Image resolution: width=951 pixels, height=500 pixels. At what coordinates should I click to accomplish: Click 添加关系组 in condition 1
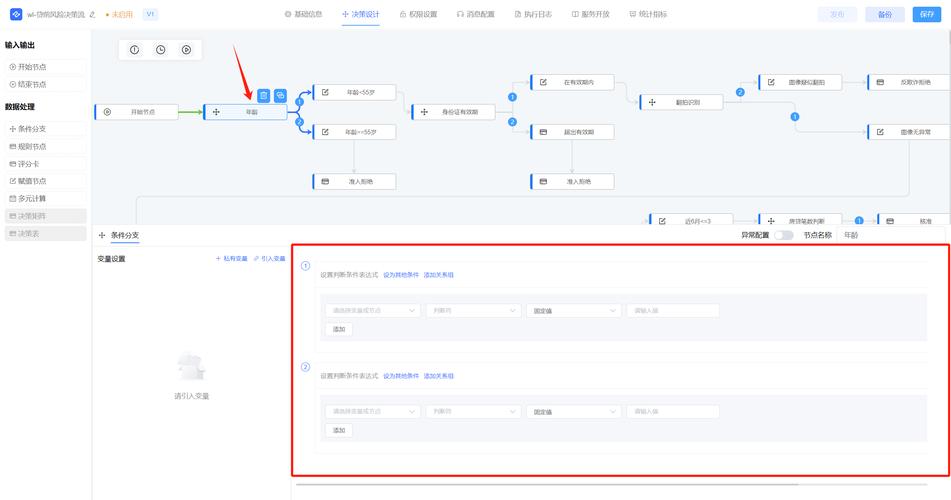439,275
